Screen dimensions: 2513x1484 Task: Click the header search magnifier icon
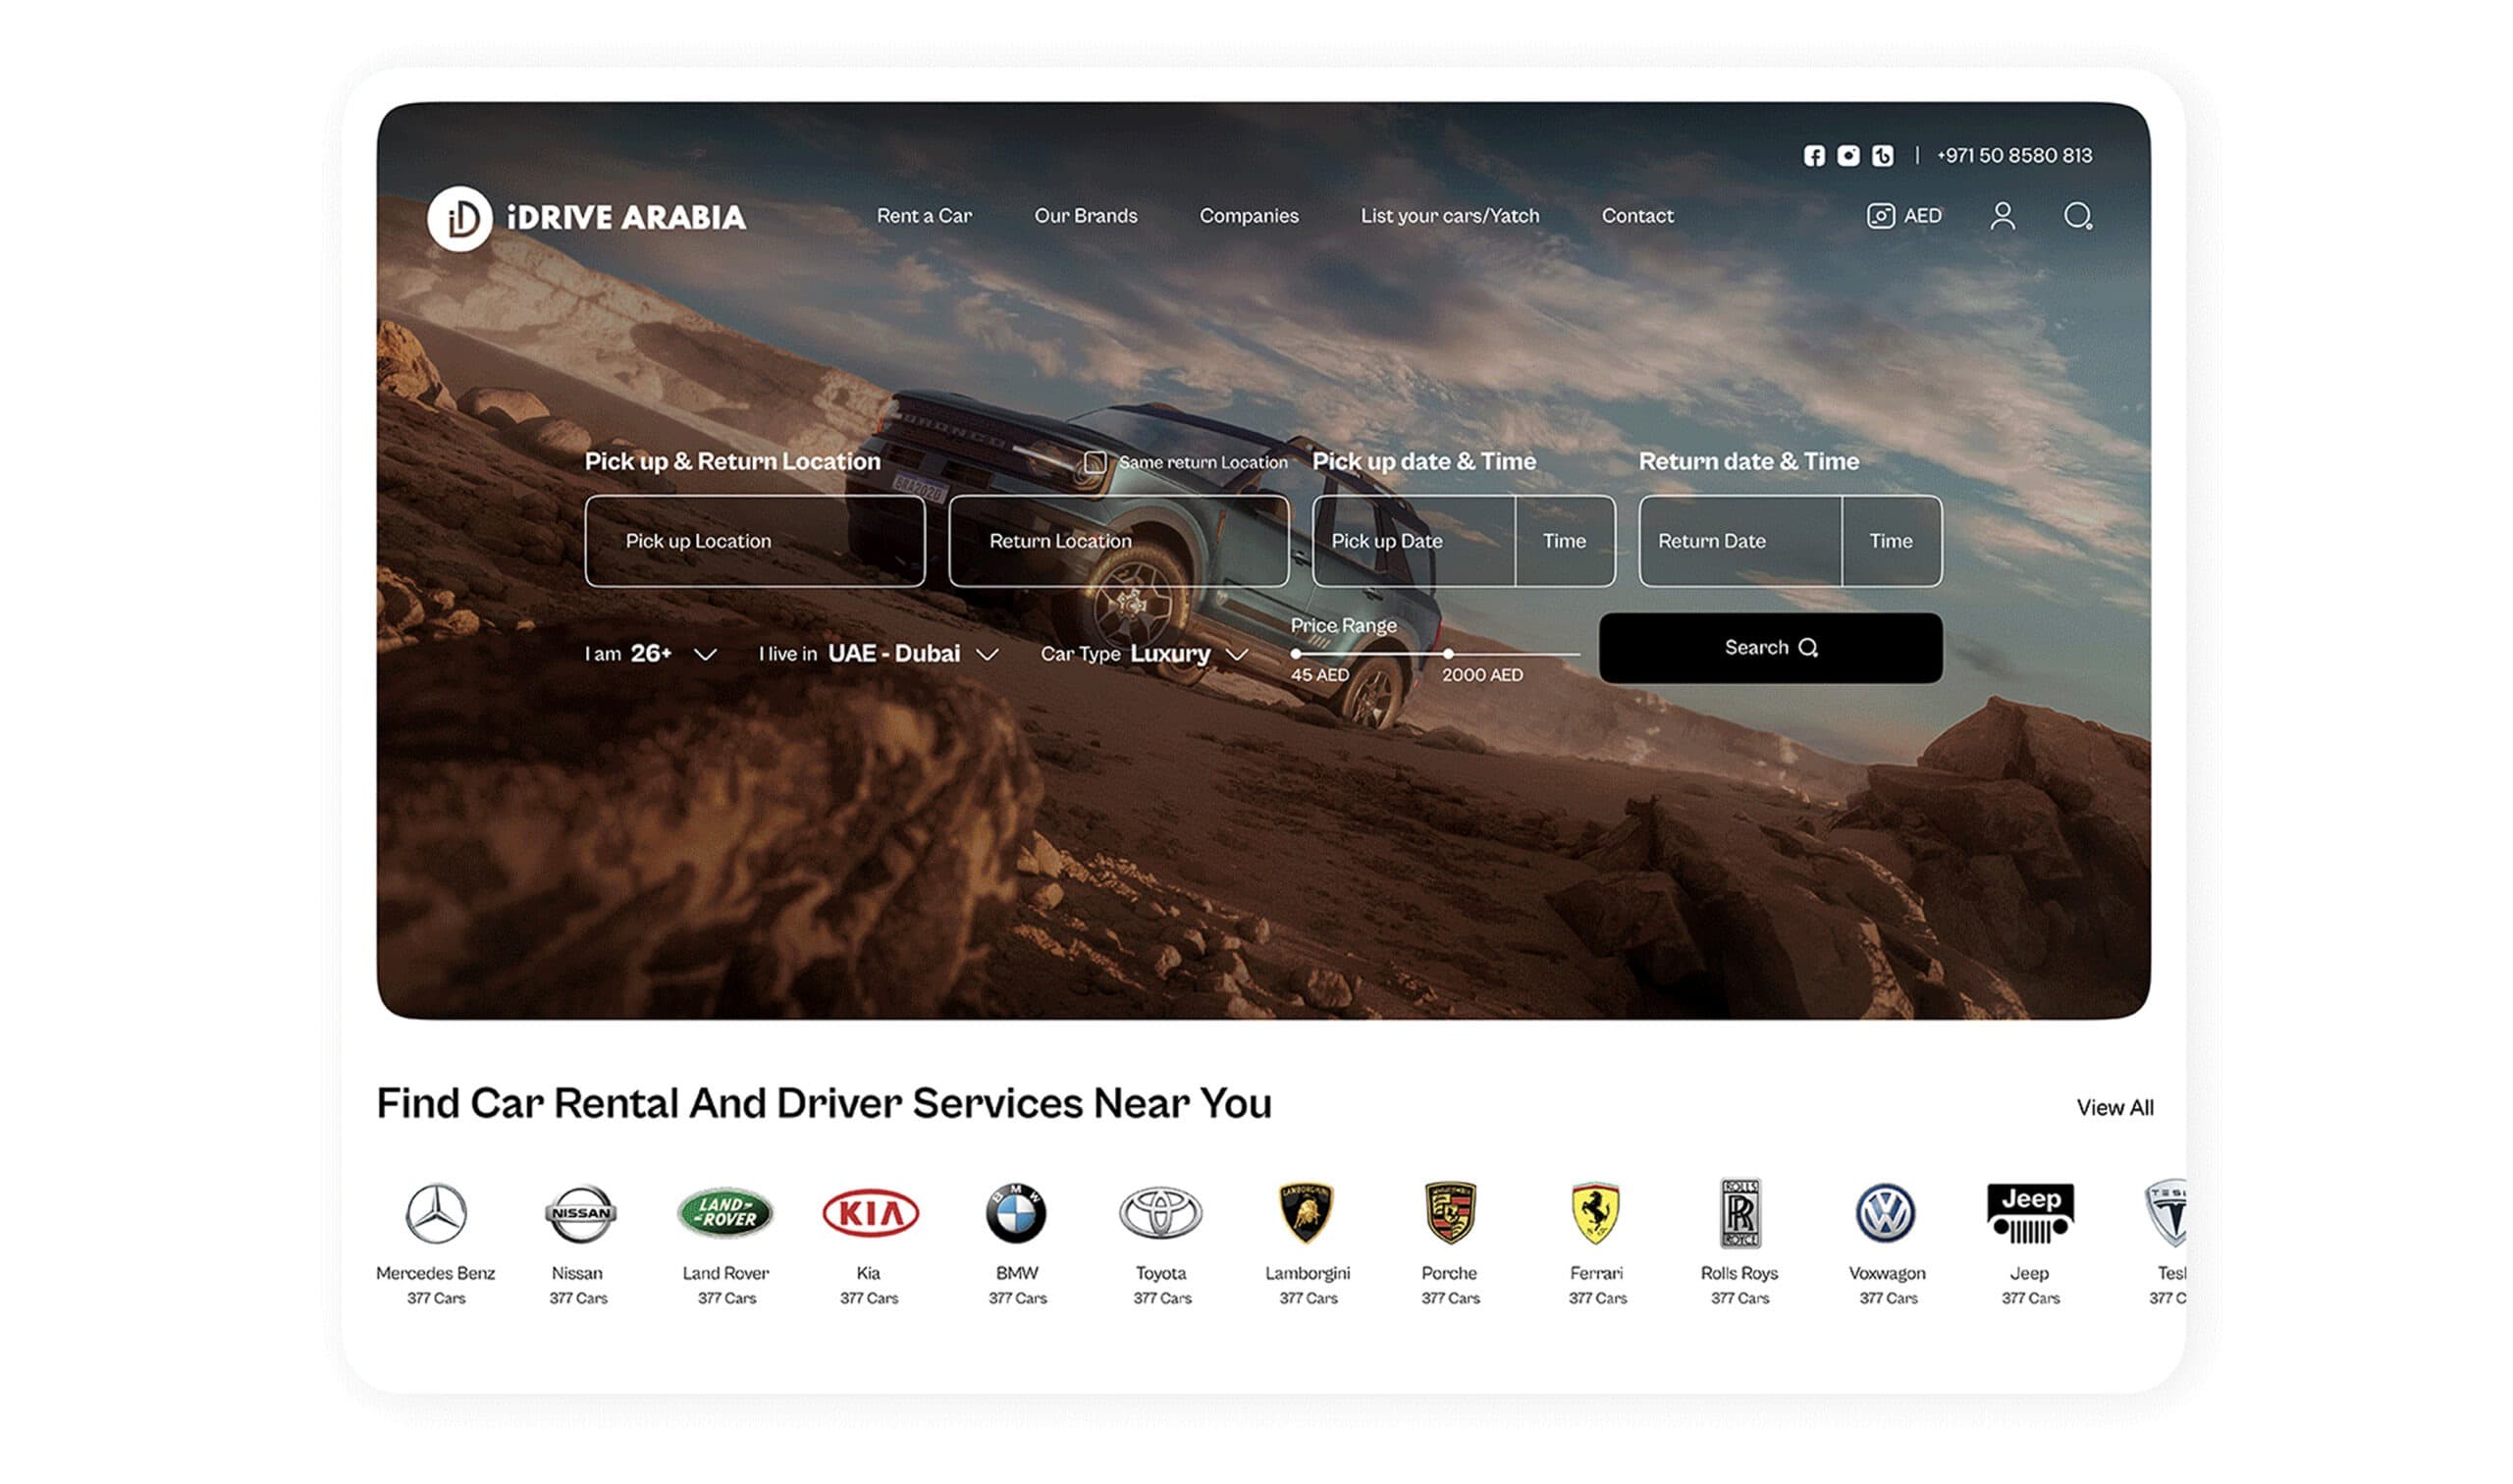point(2077,216)
